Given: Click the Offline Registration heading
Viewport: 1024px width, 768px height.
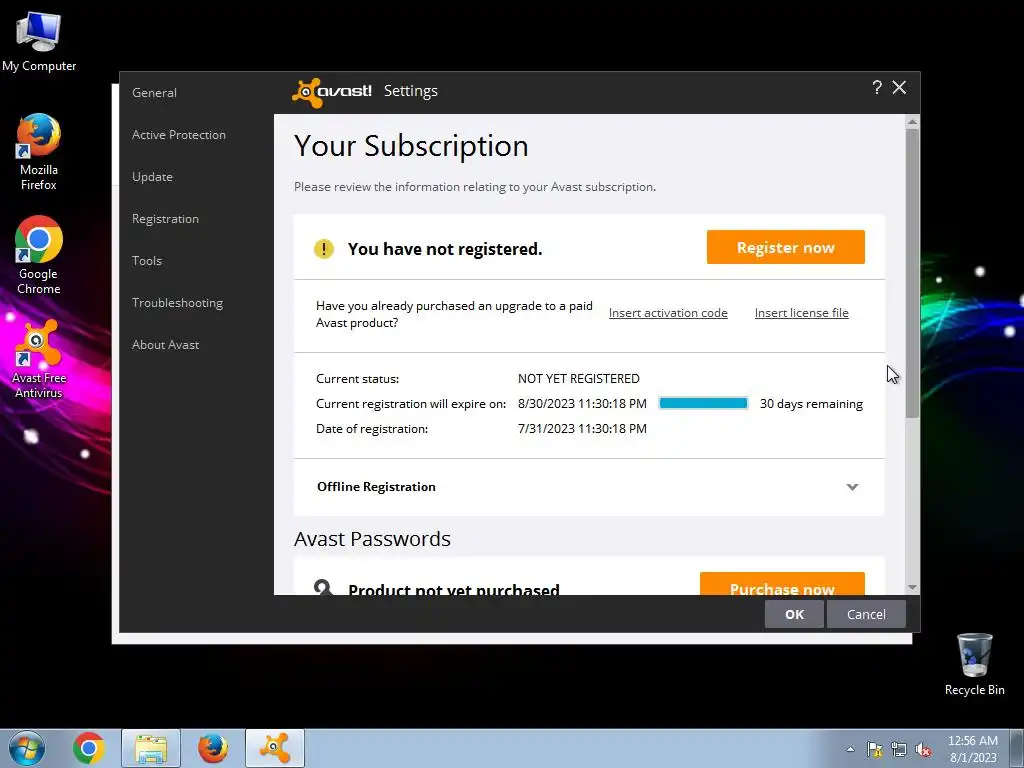Looking at the screenshot, I should pos(376,487).
